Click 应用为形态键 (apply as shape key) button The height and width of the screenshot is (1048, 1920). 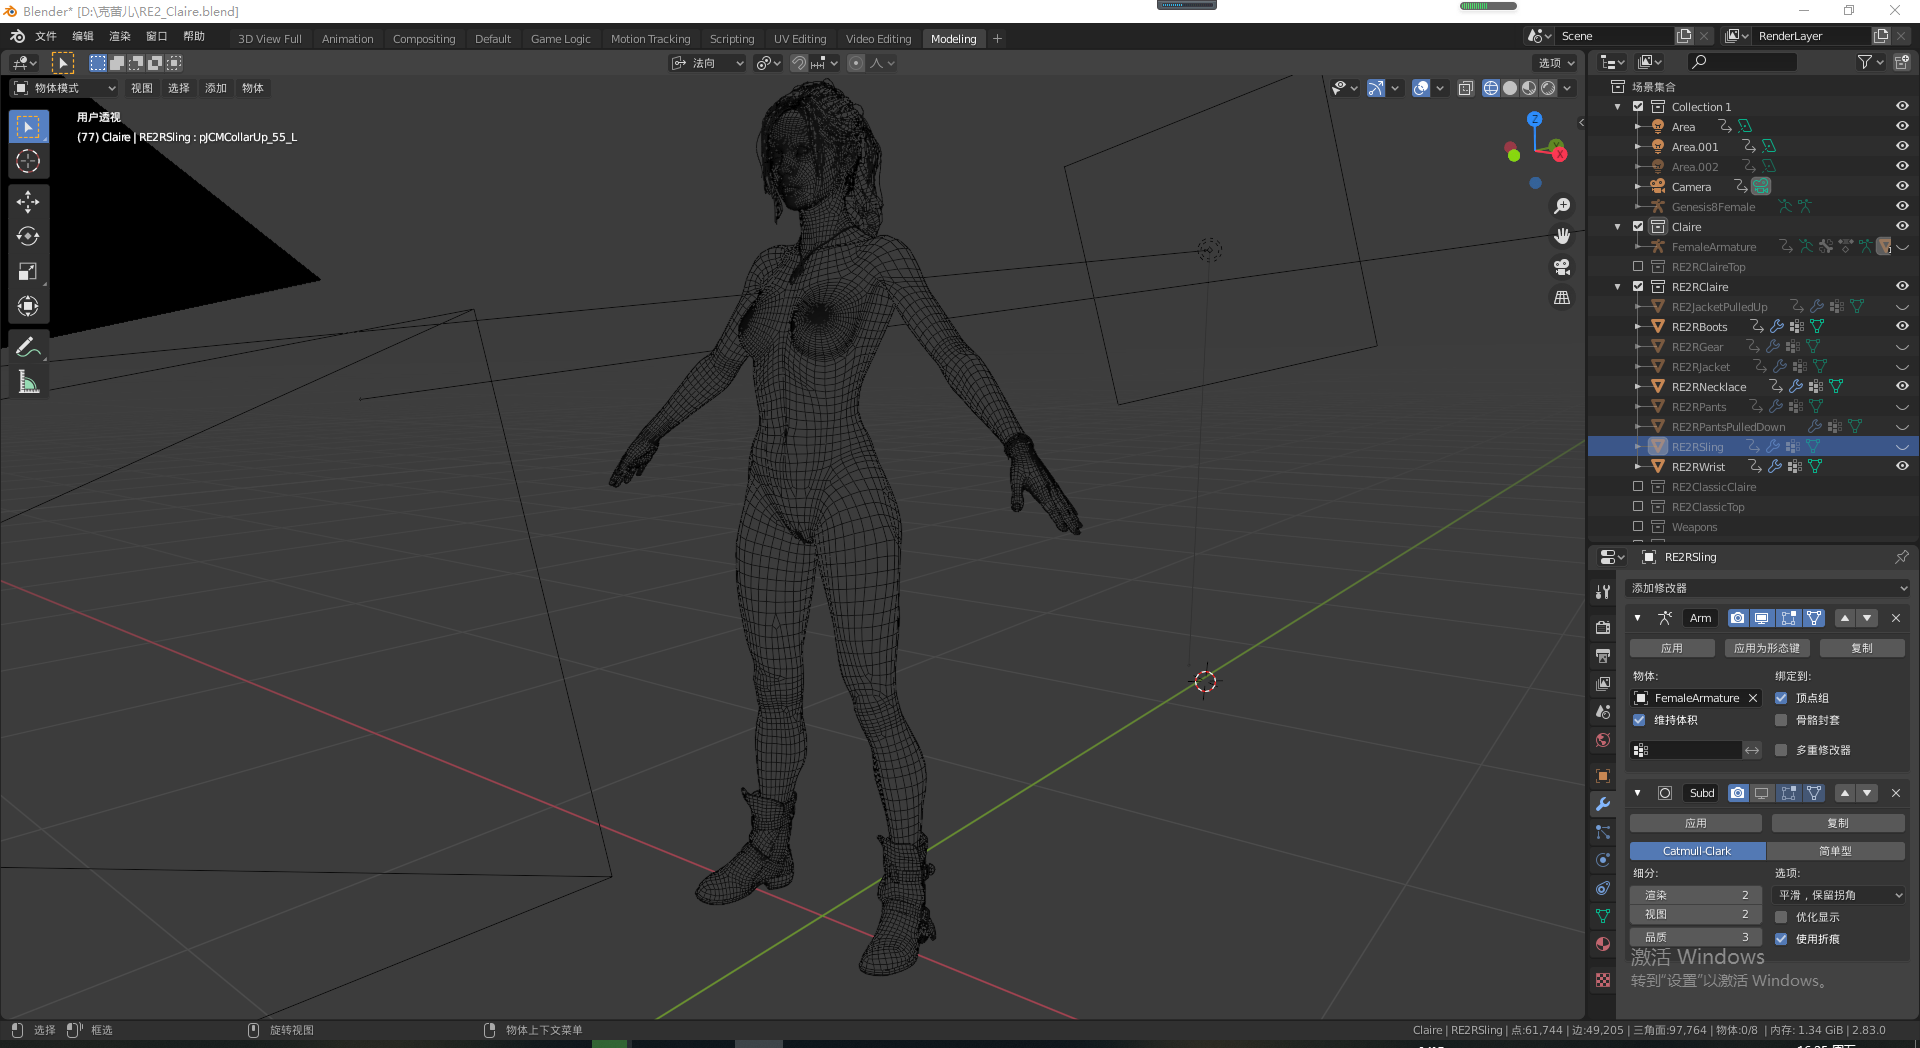1767,648
